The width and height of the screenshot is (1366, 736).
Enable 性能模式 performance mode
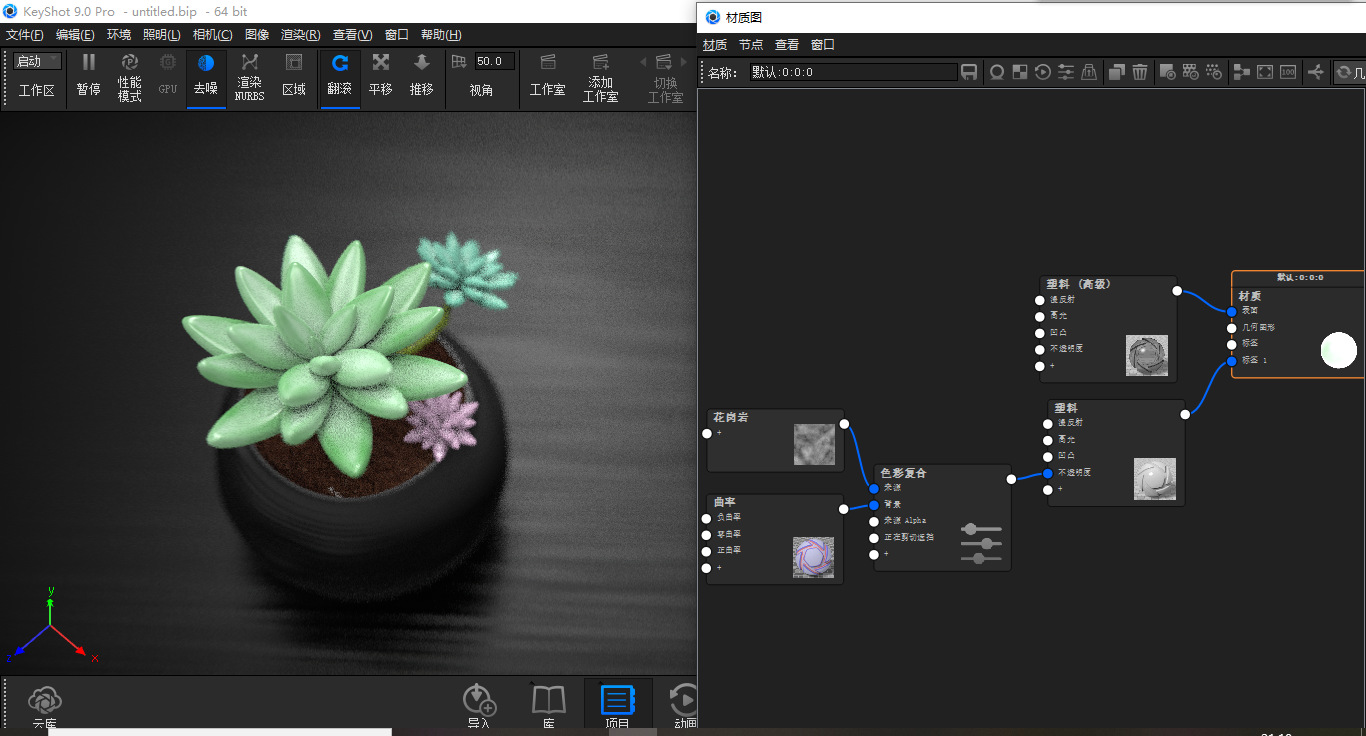click(129, 75)
